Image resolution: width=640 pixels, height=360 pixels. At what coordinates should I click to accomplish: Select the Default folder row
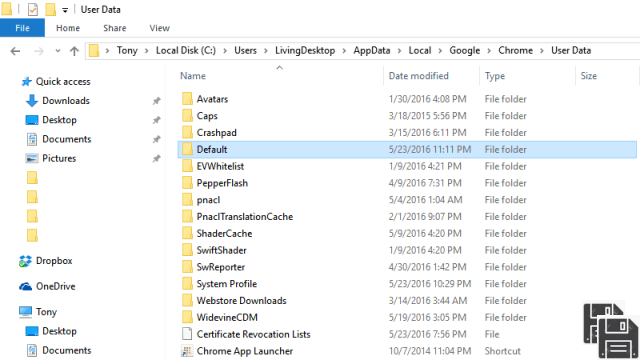coord(407,149)
